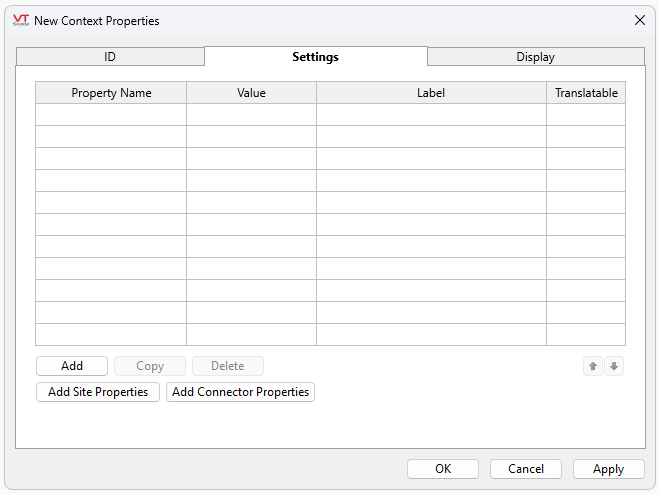Click the Value column header
Screen dimensions: 659x494
[x=251, y=92]
